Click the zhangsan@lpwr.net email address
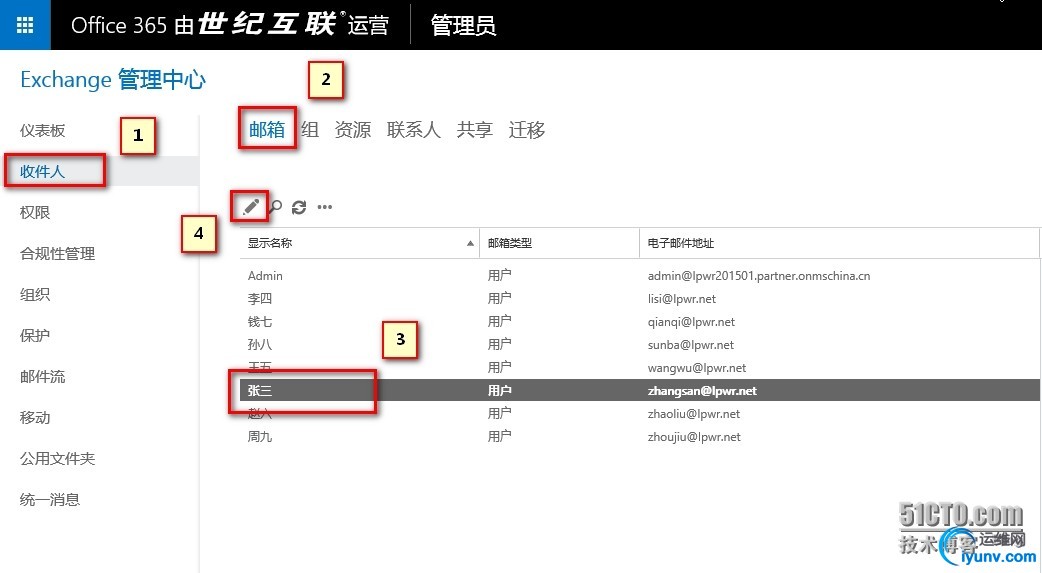 (x=702, y=391)
